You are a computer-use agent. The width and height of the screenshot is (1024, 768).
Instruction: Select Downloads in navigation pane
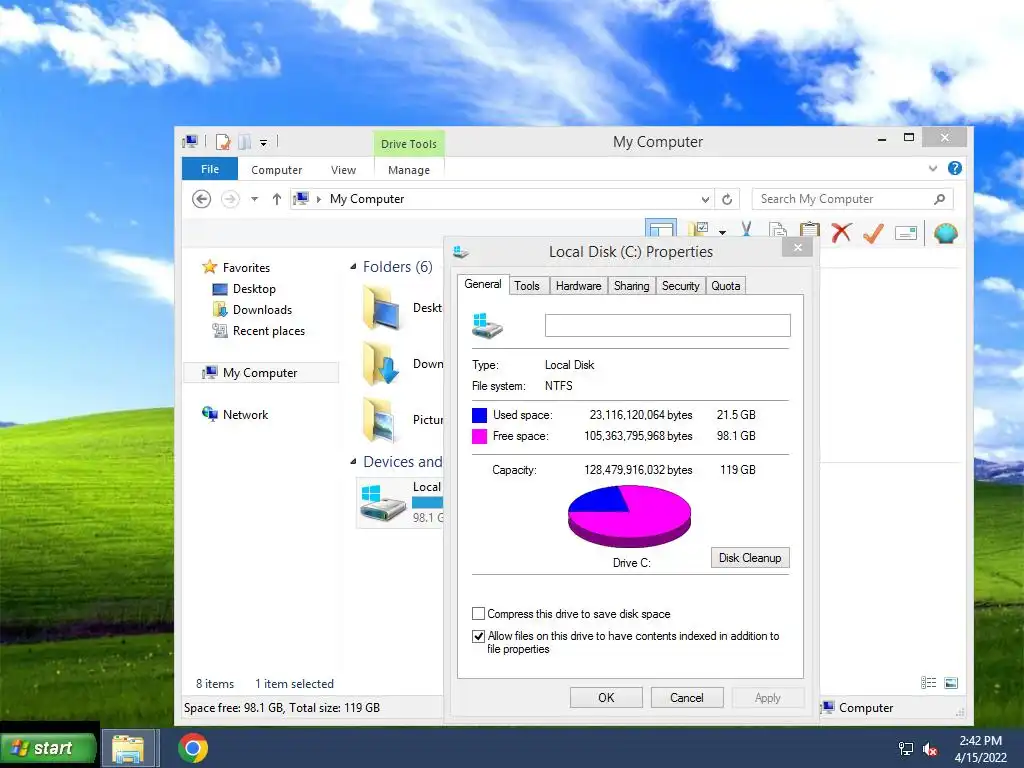tap(262, 310)
